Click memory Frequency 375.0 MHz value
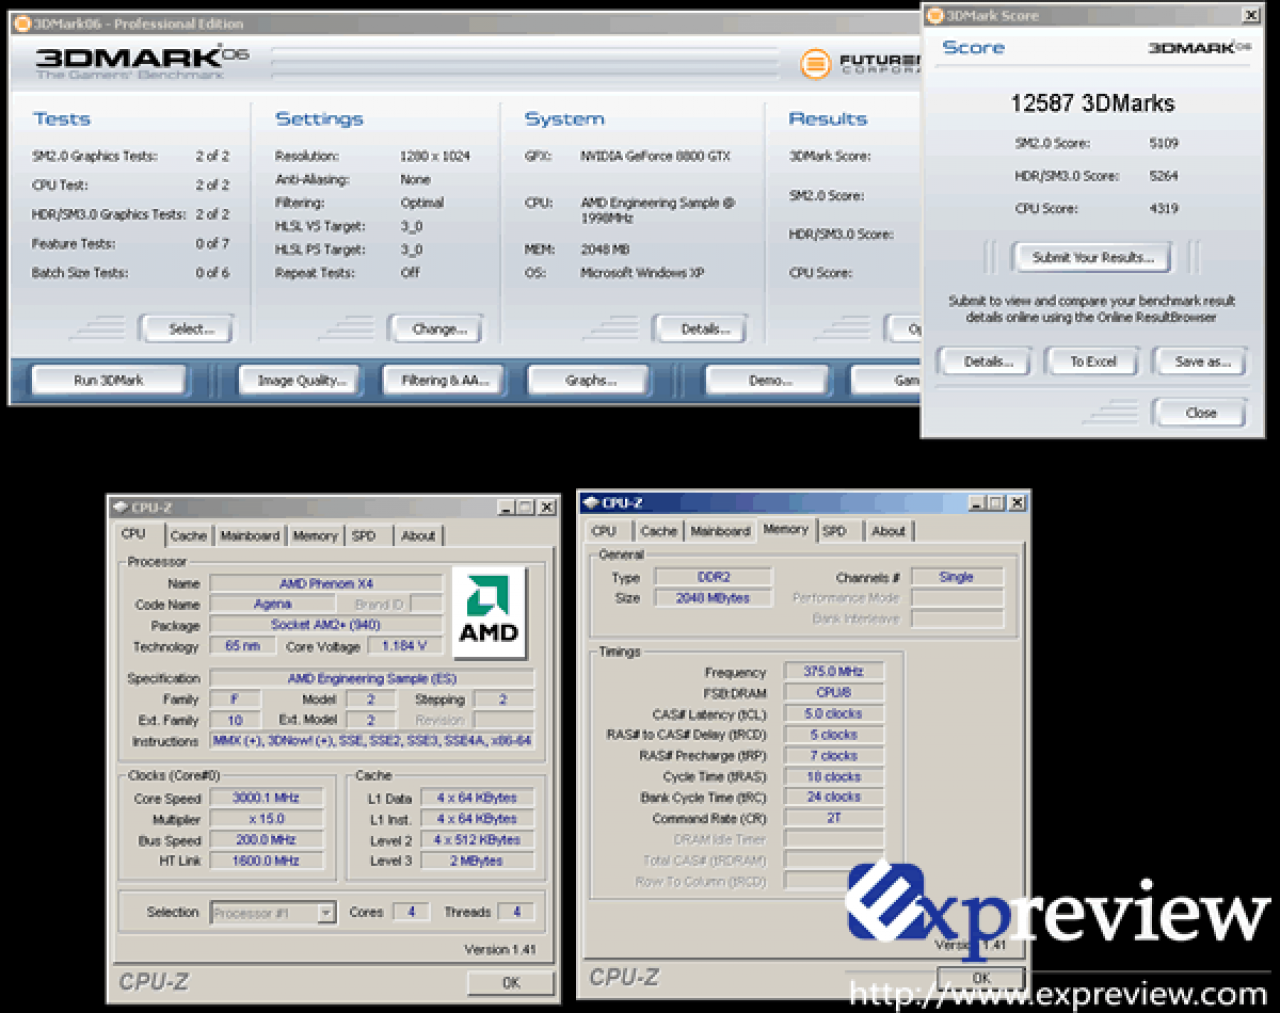Viewport: 1280px width, 1013px height. [834, 672]
